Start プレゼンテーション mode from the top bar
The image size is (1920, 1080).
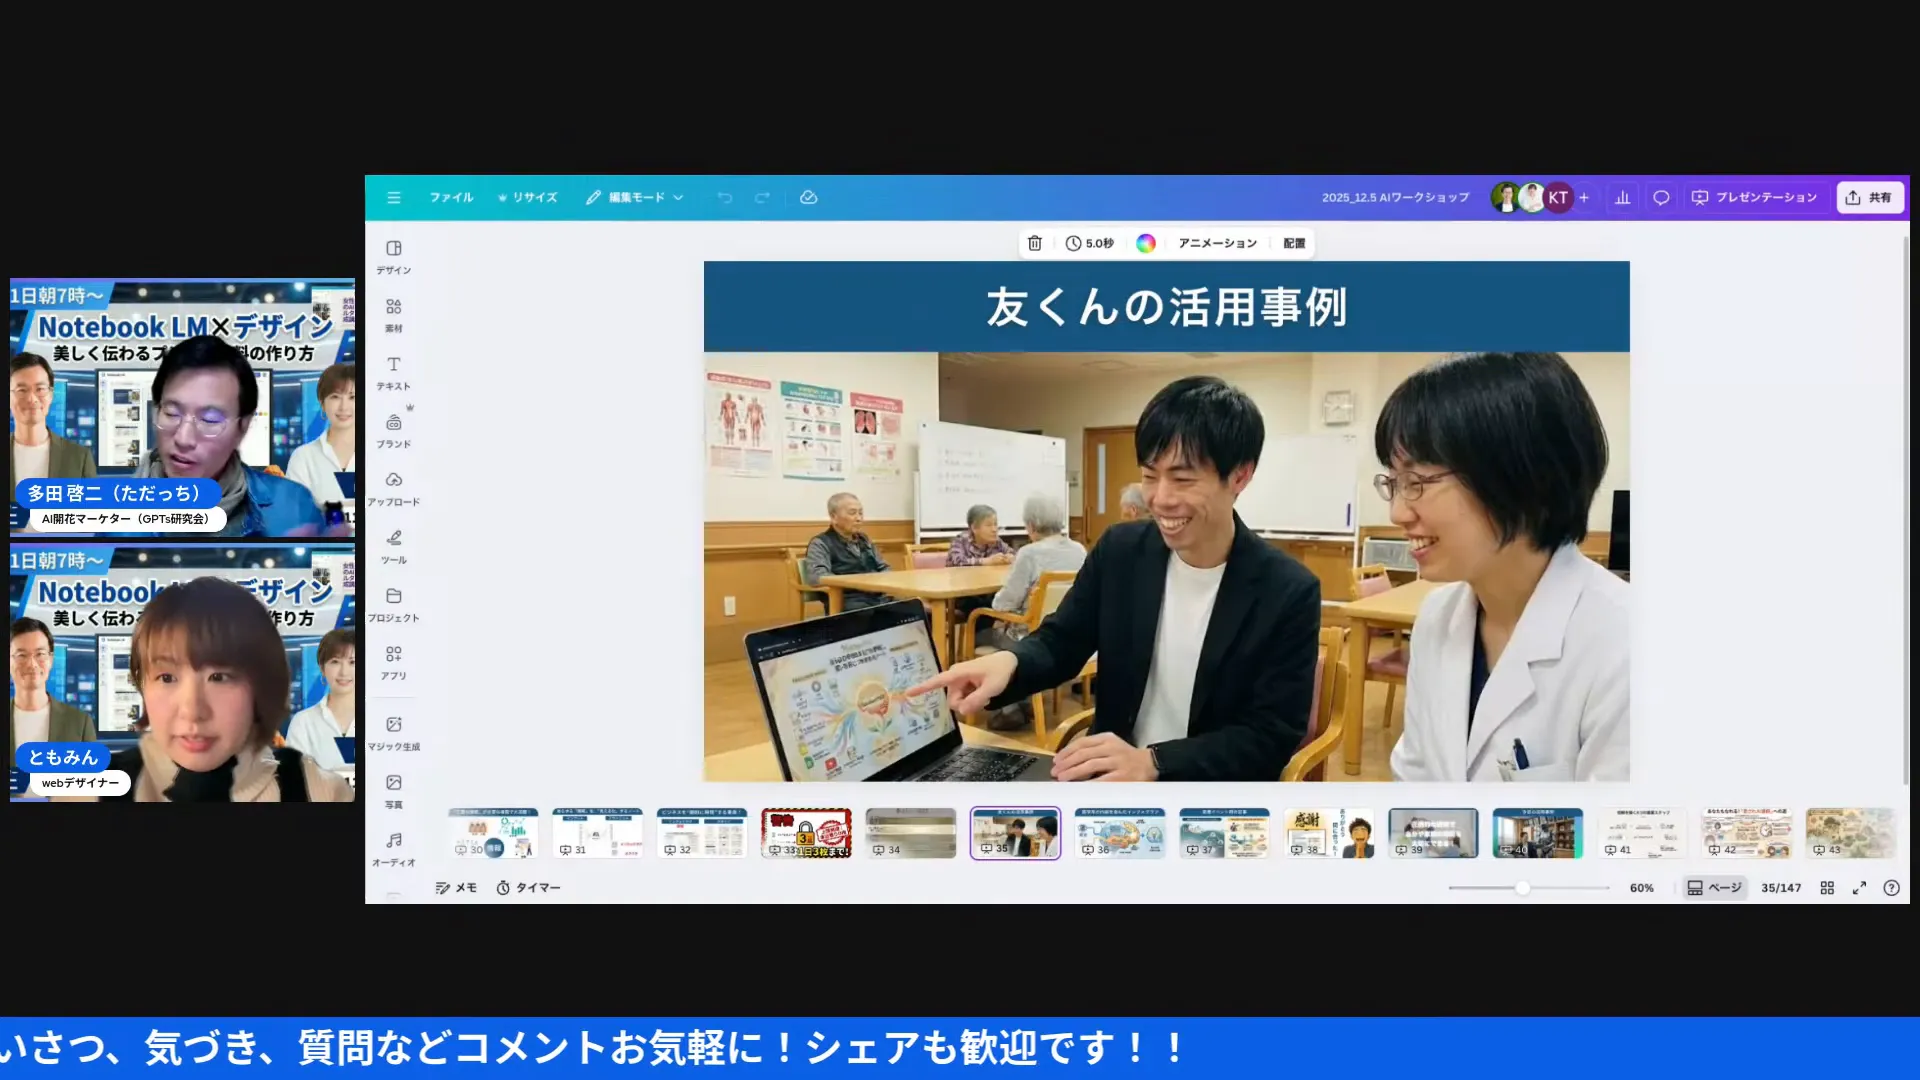click(1756, 197)
